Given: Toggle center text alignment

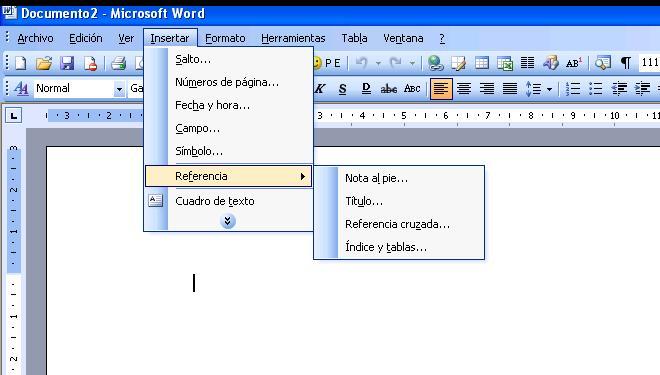Looking at the screenshot, I should point(464,89).
